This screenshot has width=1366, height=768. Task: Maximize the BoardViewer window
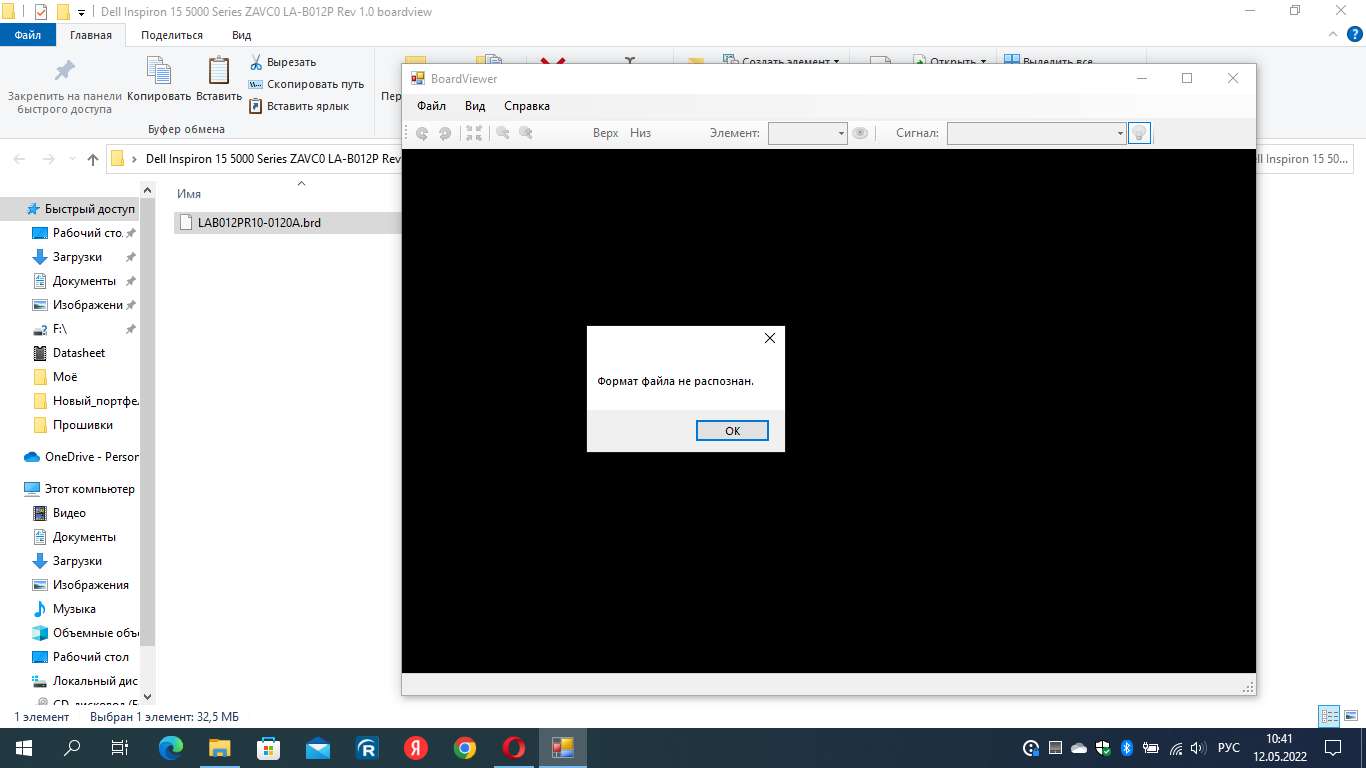(1187, 78)
